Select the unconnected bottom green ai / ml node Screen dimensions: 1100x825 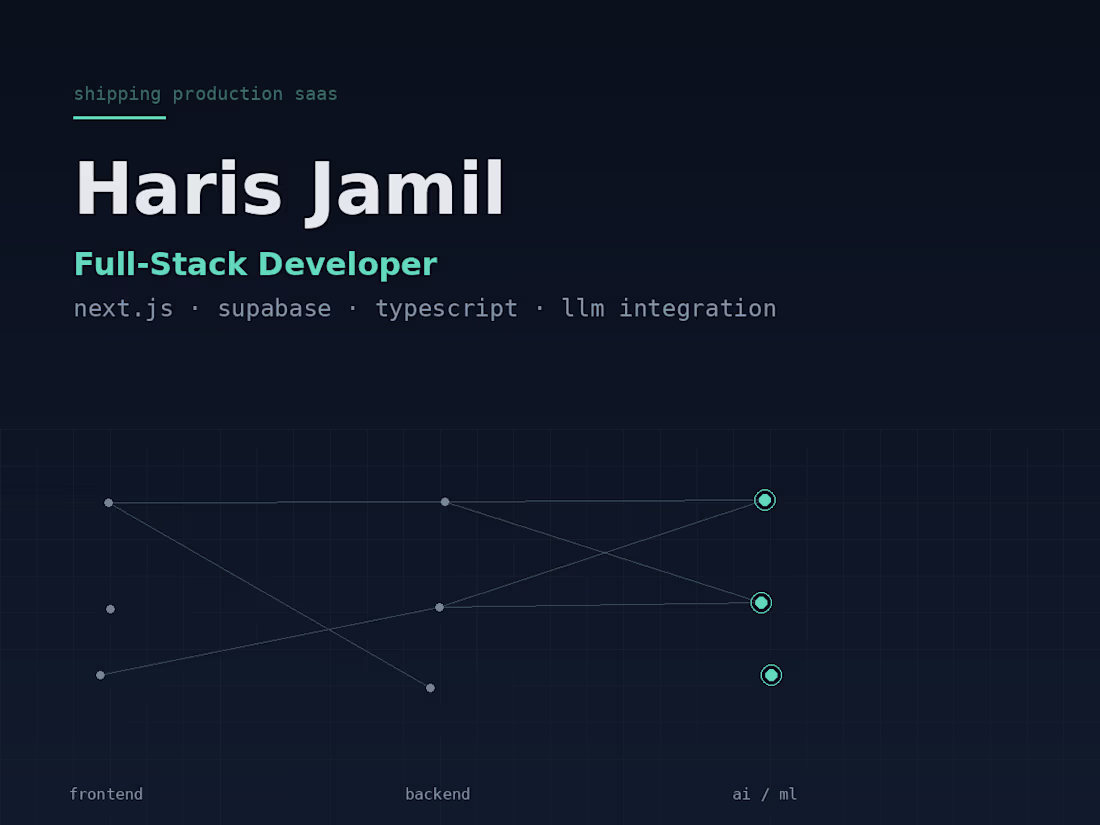click(771, 675)
